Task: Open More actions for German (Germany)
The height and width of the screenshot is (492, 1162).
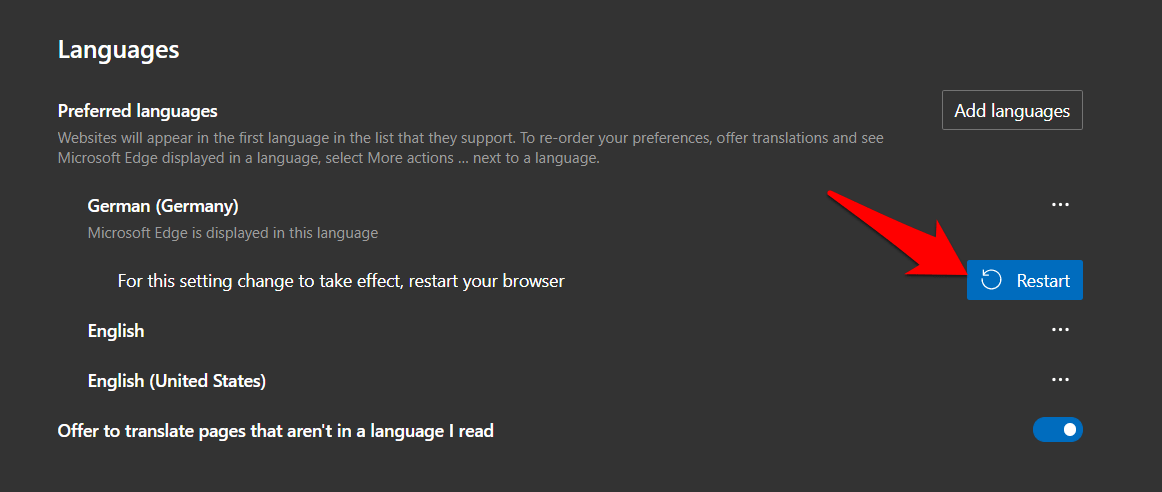Action: coord(1060,205)
